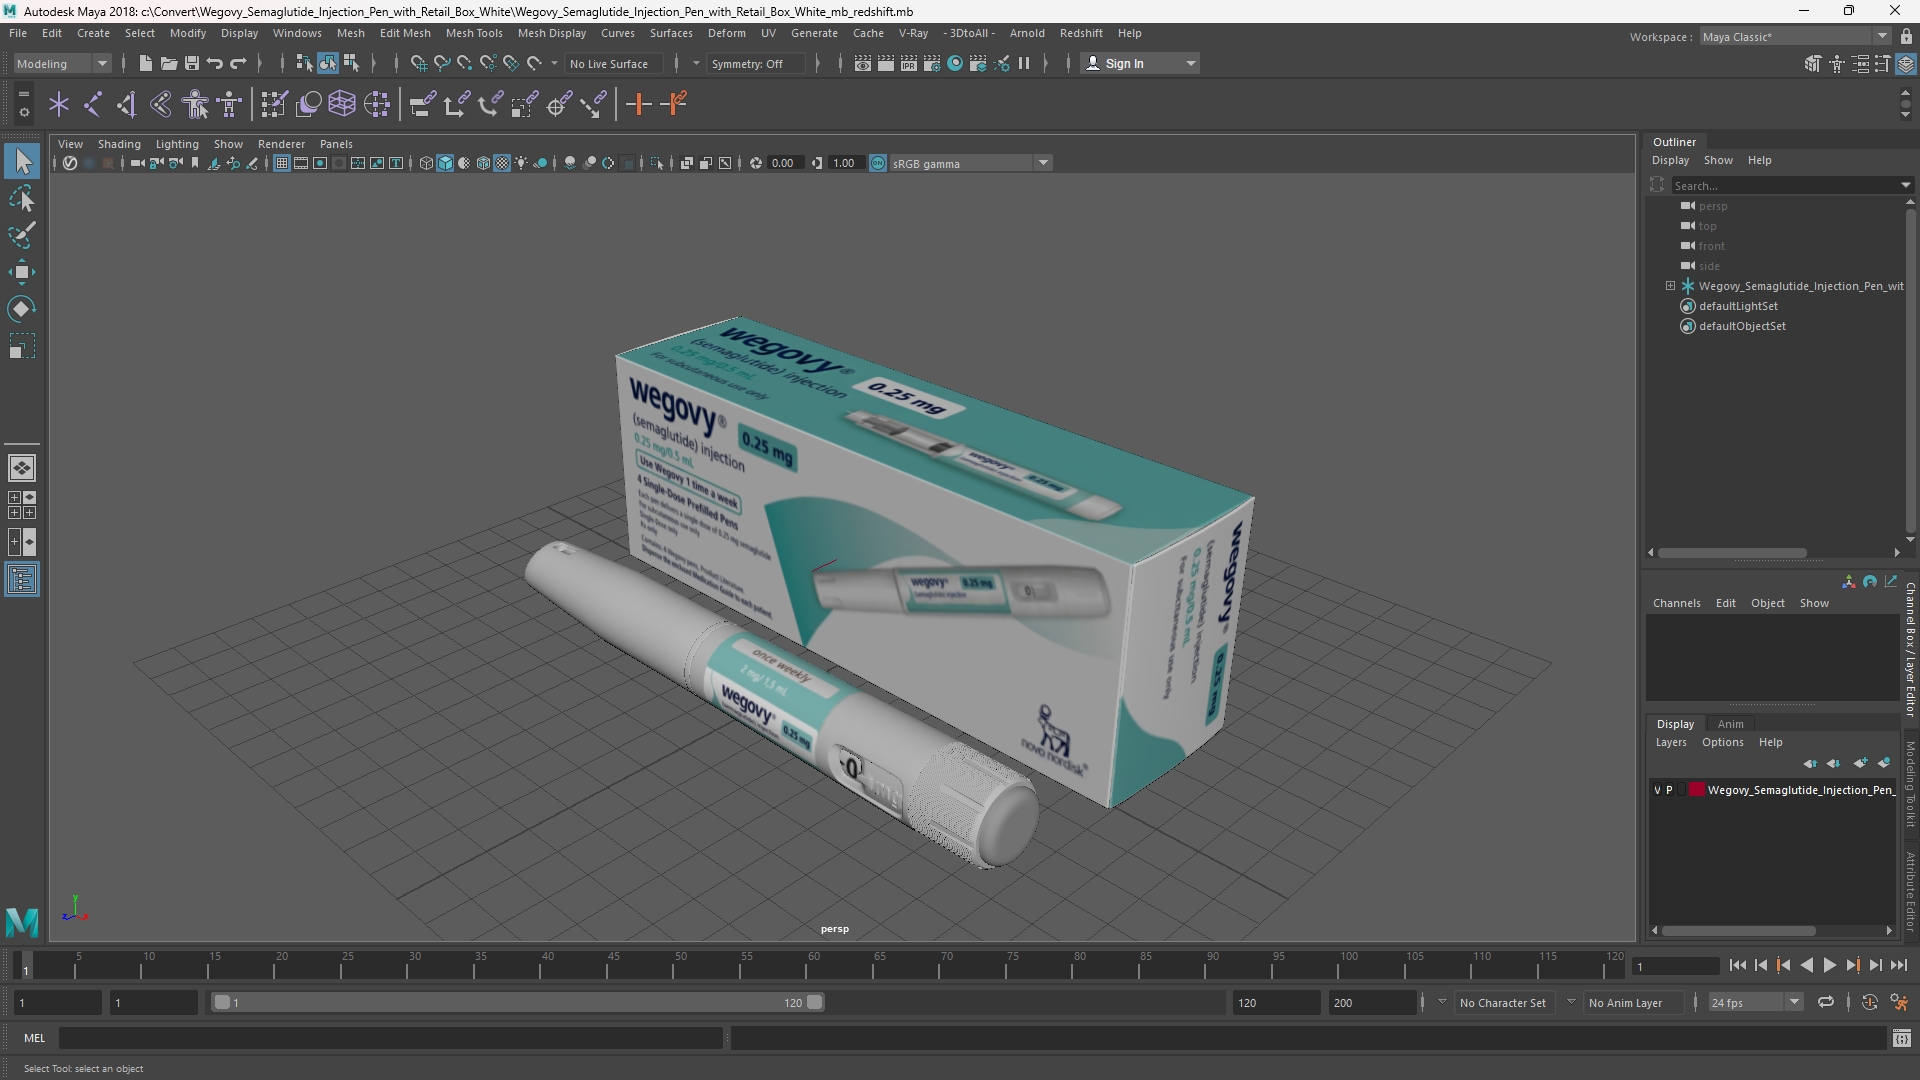
Task: Open the Layers menu in Layer Editor
Action: (x=1670, y=742)
